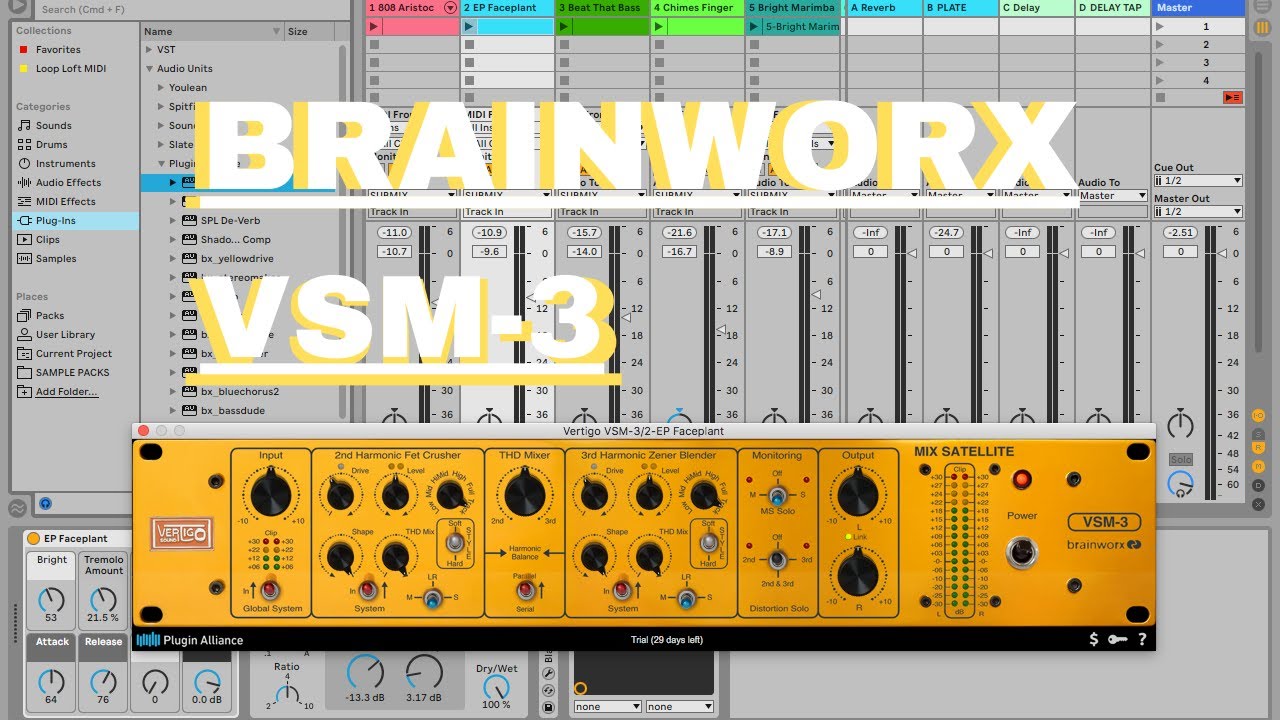This screenshot has height=720, width=1280.
Task: Expand the bx_yellowdrive plugin entry
Action: tap(173, 259)
